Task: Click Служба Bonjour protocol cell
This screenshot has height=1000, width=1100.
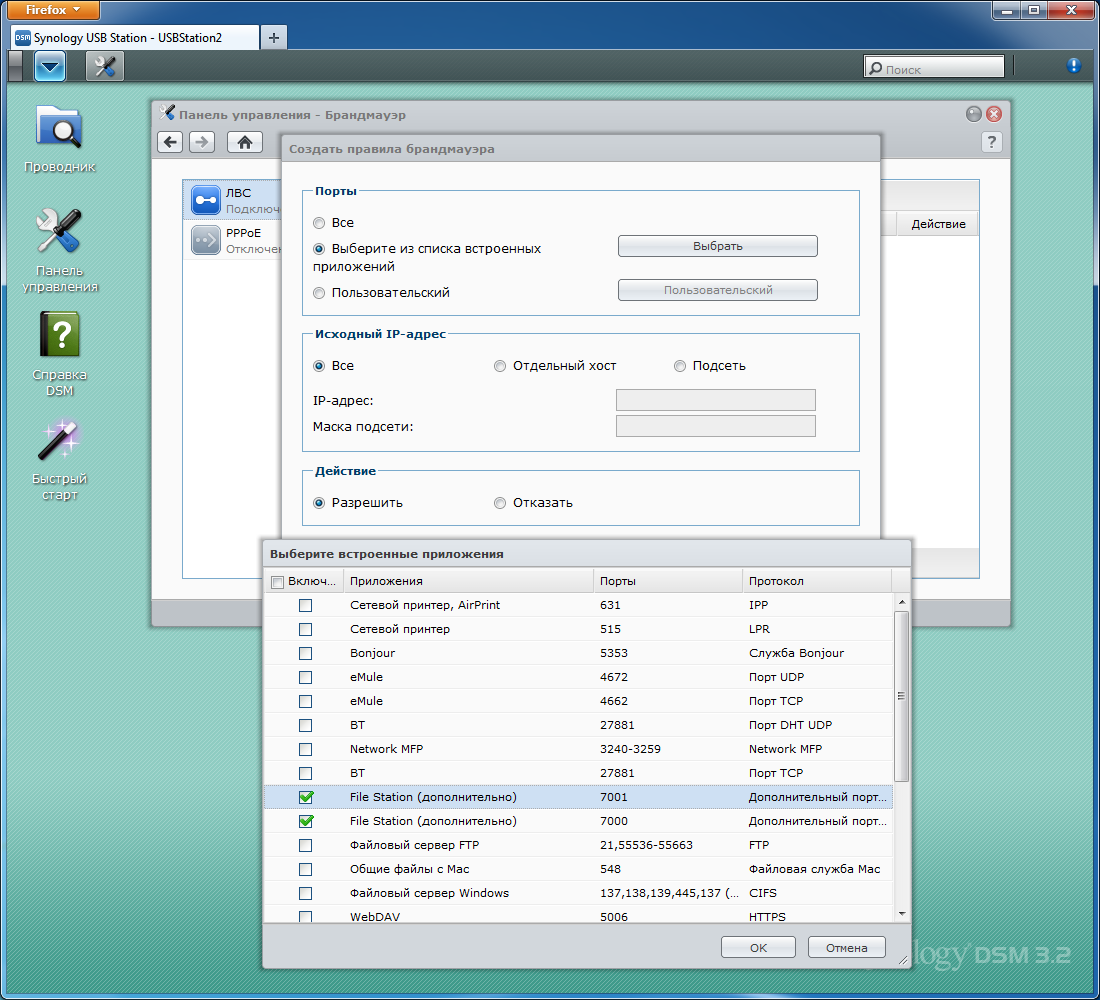Action: 796,653
